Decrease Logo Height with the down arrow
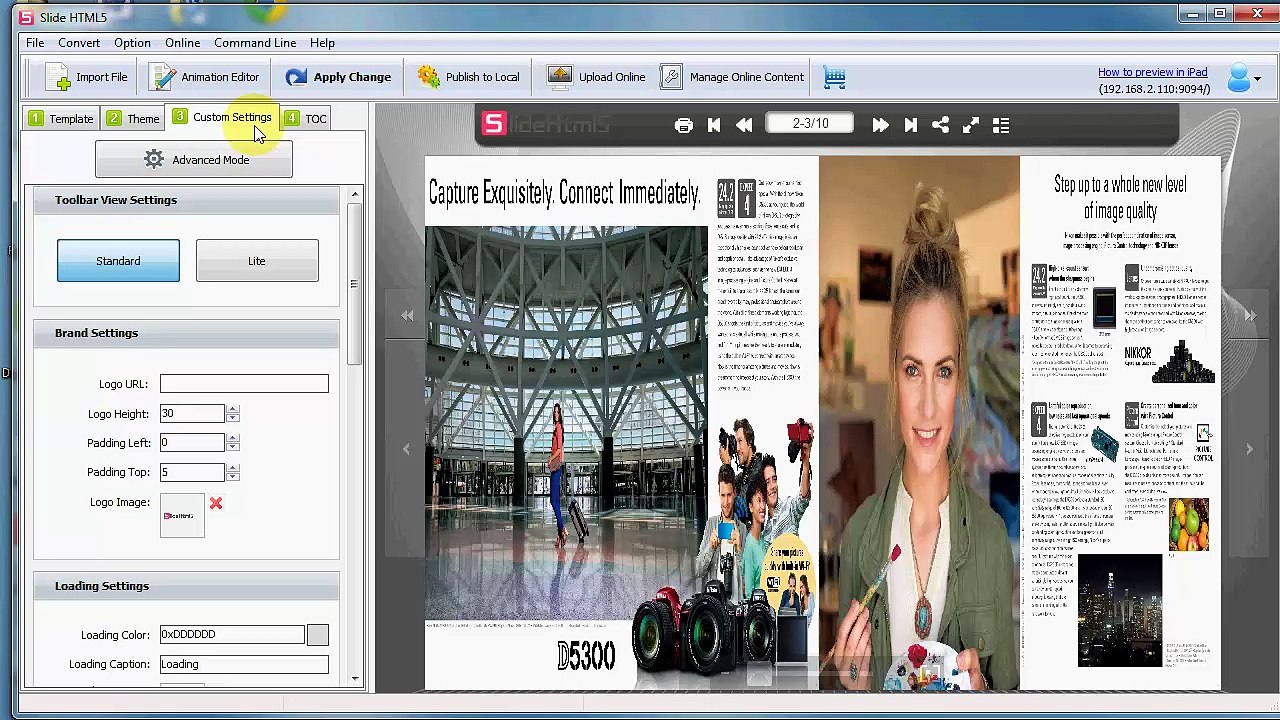 233,418
